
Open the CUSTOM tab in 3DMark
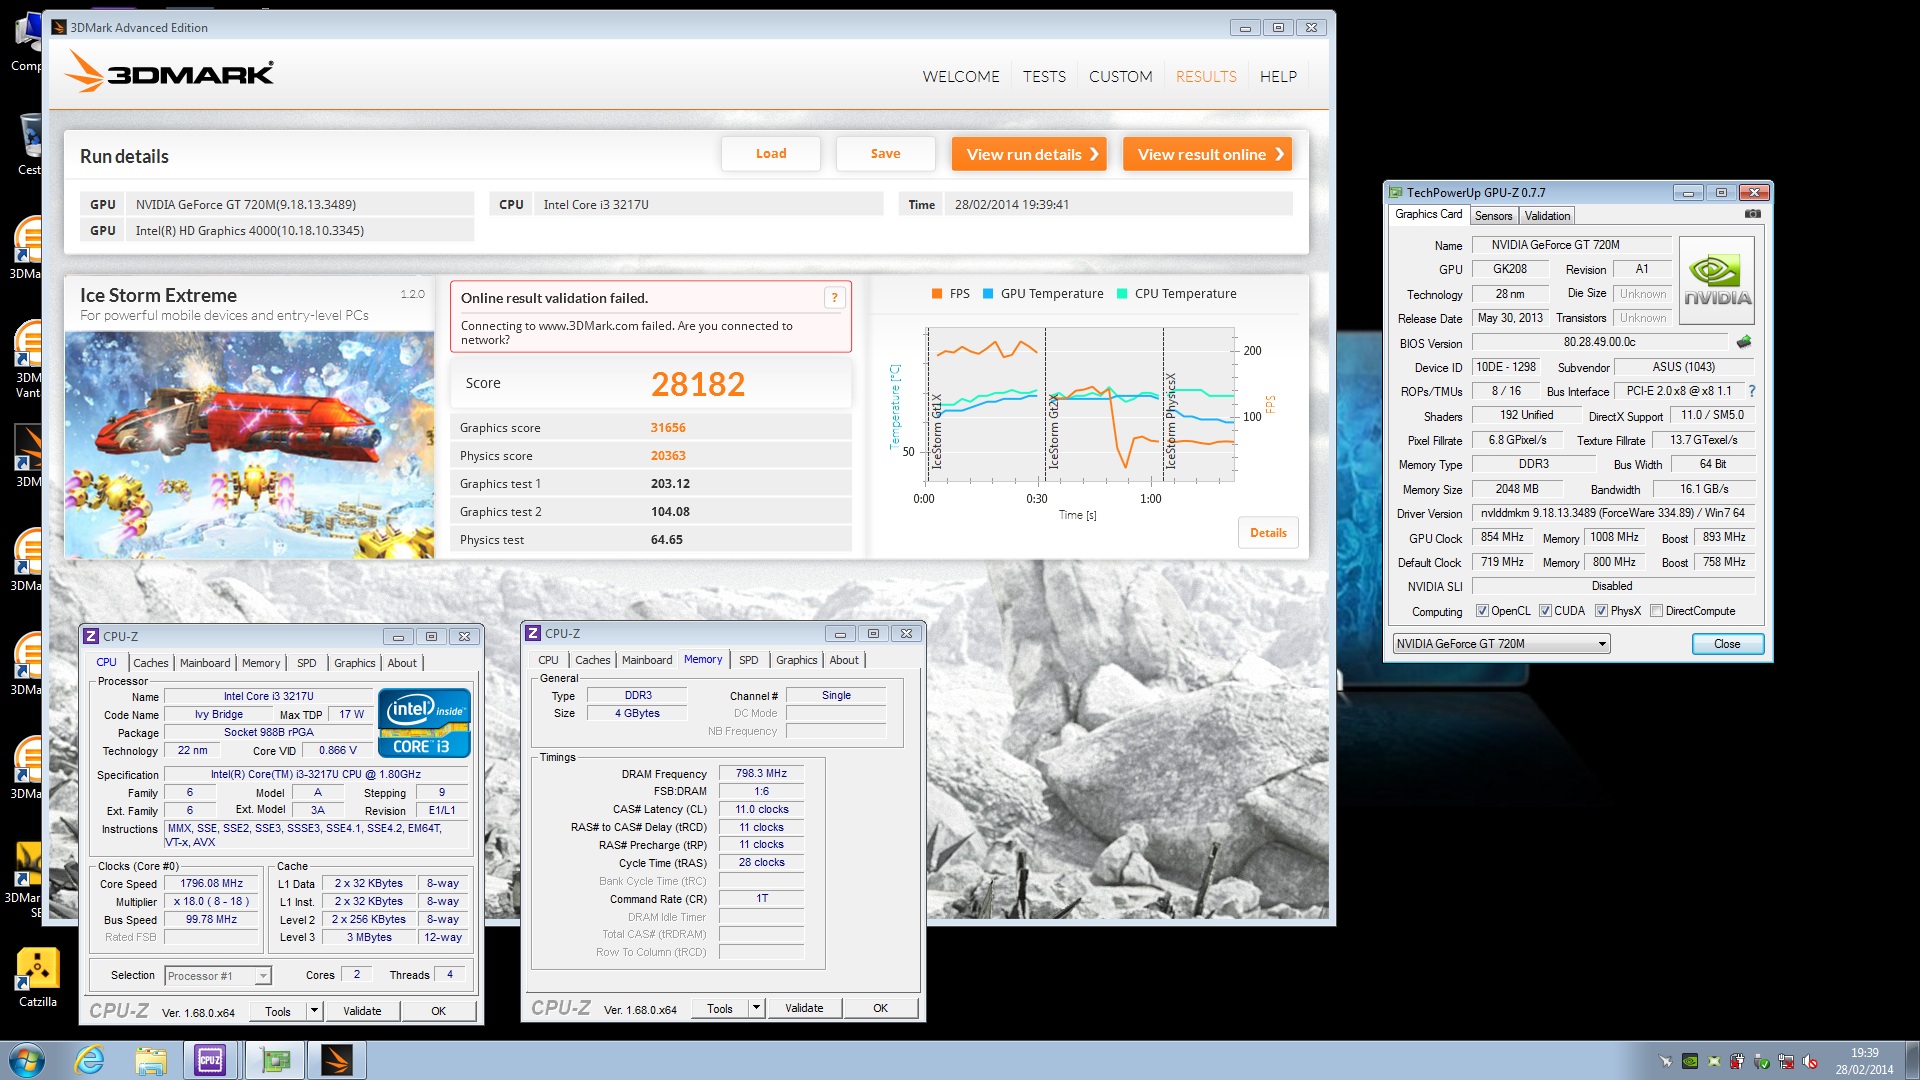(1120, 76)
